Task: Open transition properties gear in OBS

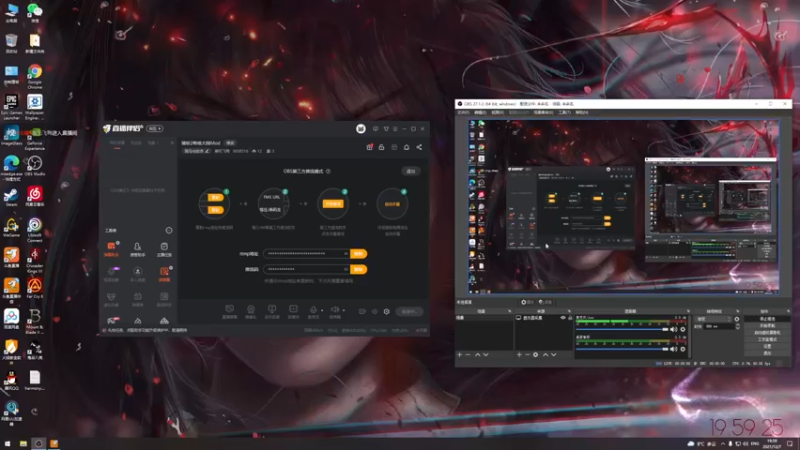Action: 736,319
